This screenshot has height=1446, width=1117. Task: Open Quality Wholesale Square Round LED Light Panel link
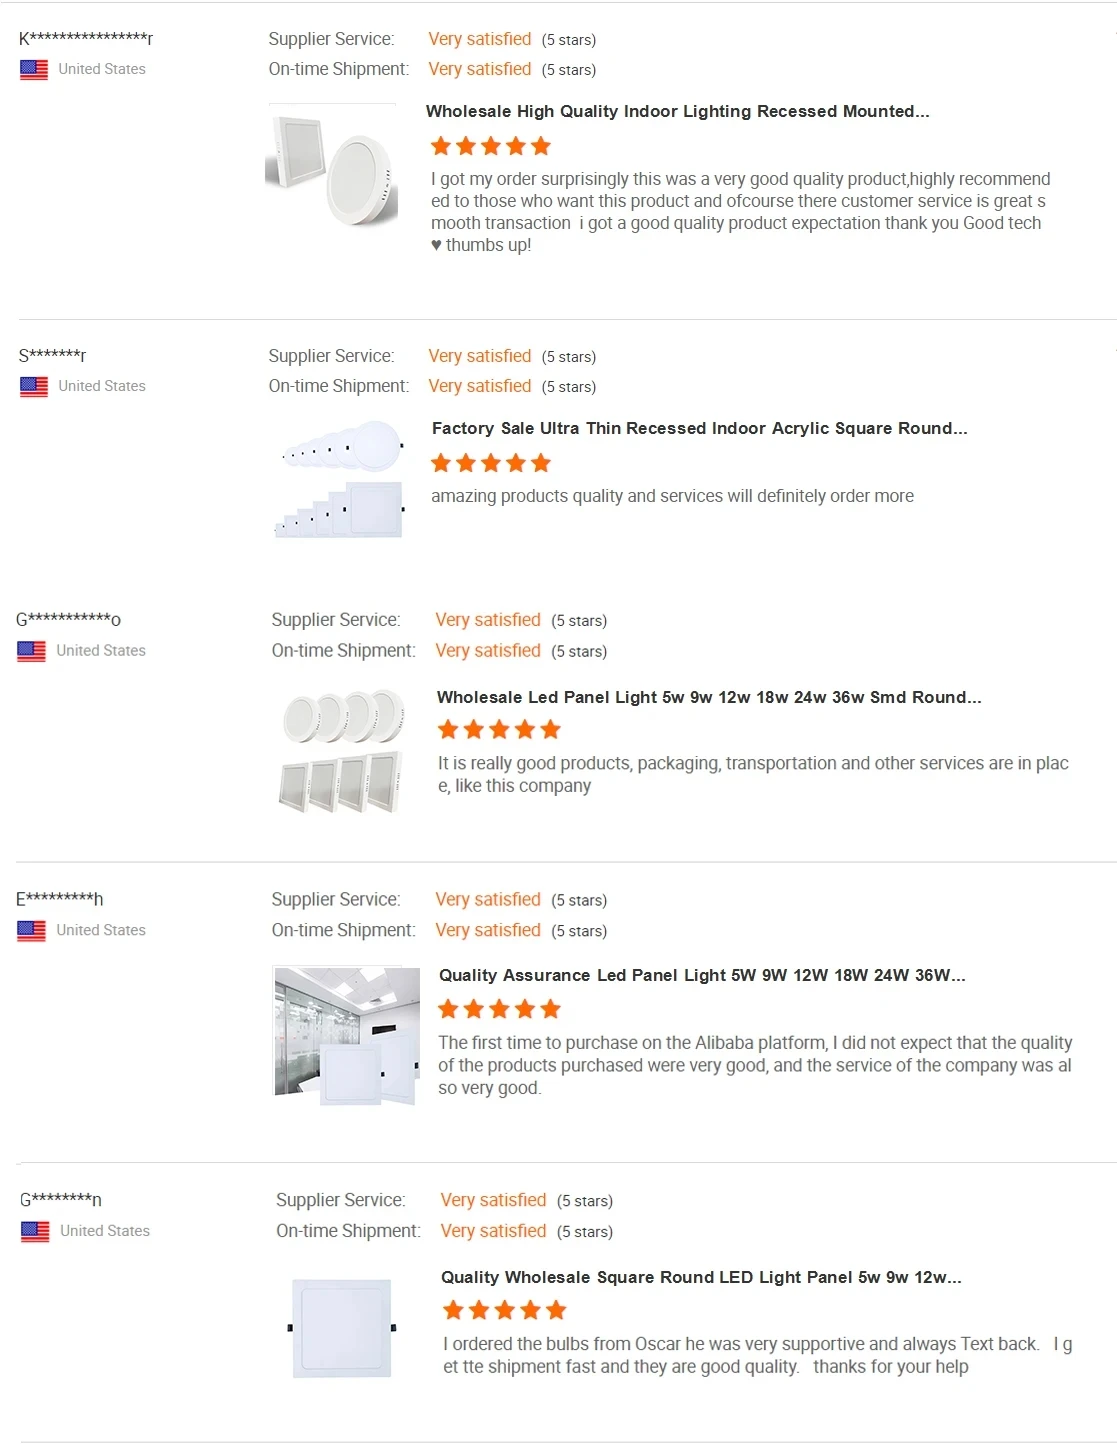click(x=701, y=1278)
